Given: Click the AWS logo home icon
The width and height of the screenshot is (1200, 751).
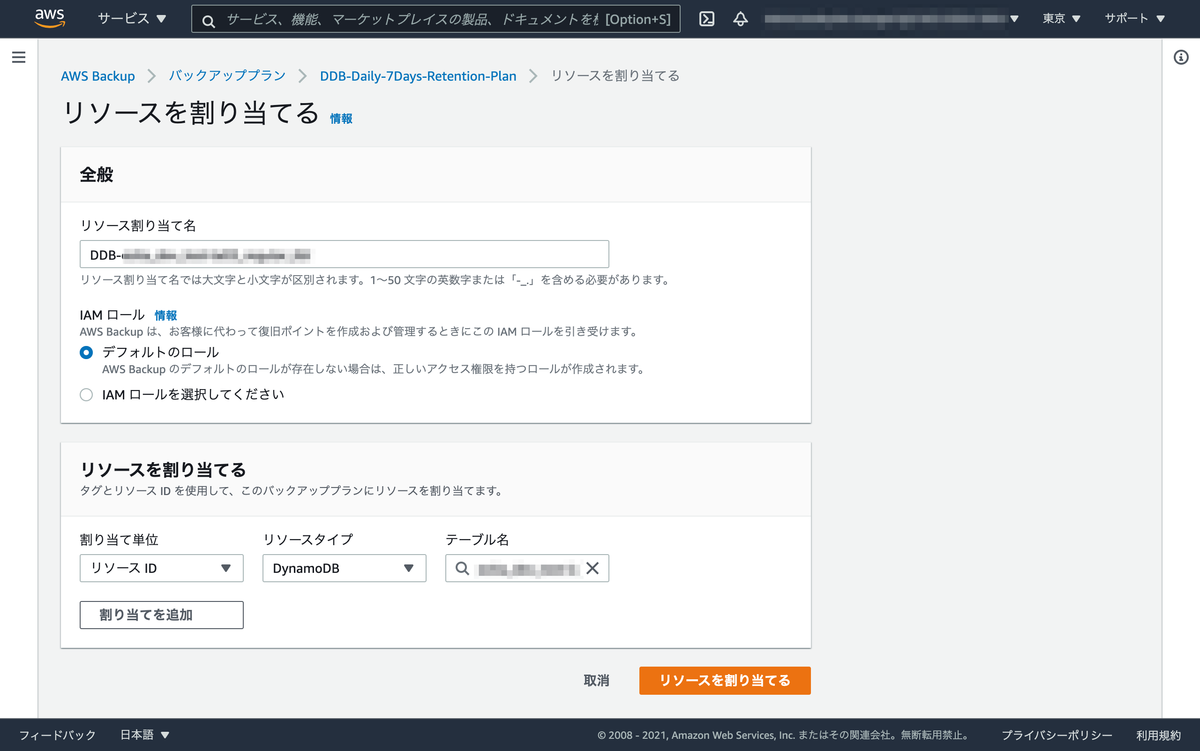Looking at the screenshot, I should (49, 18).
